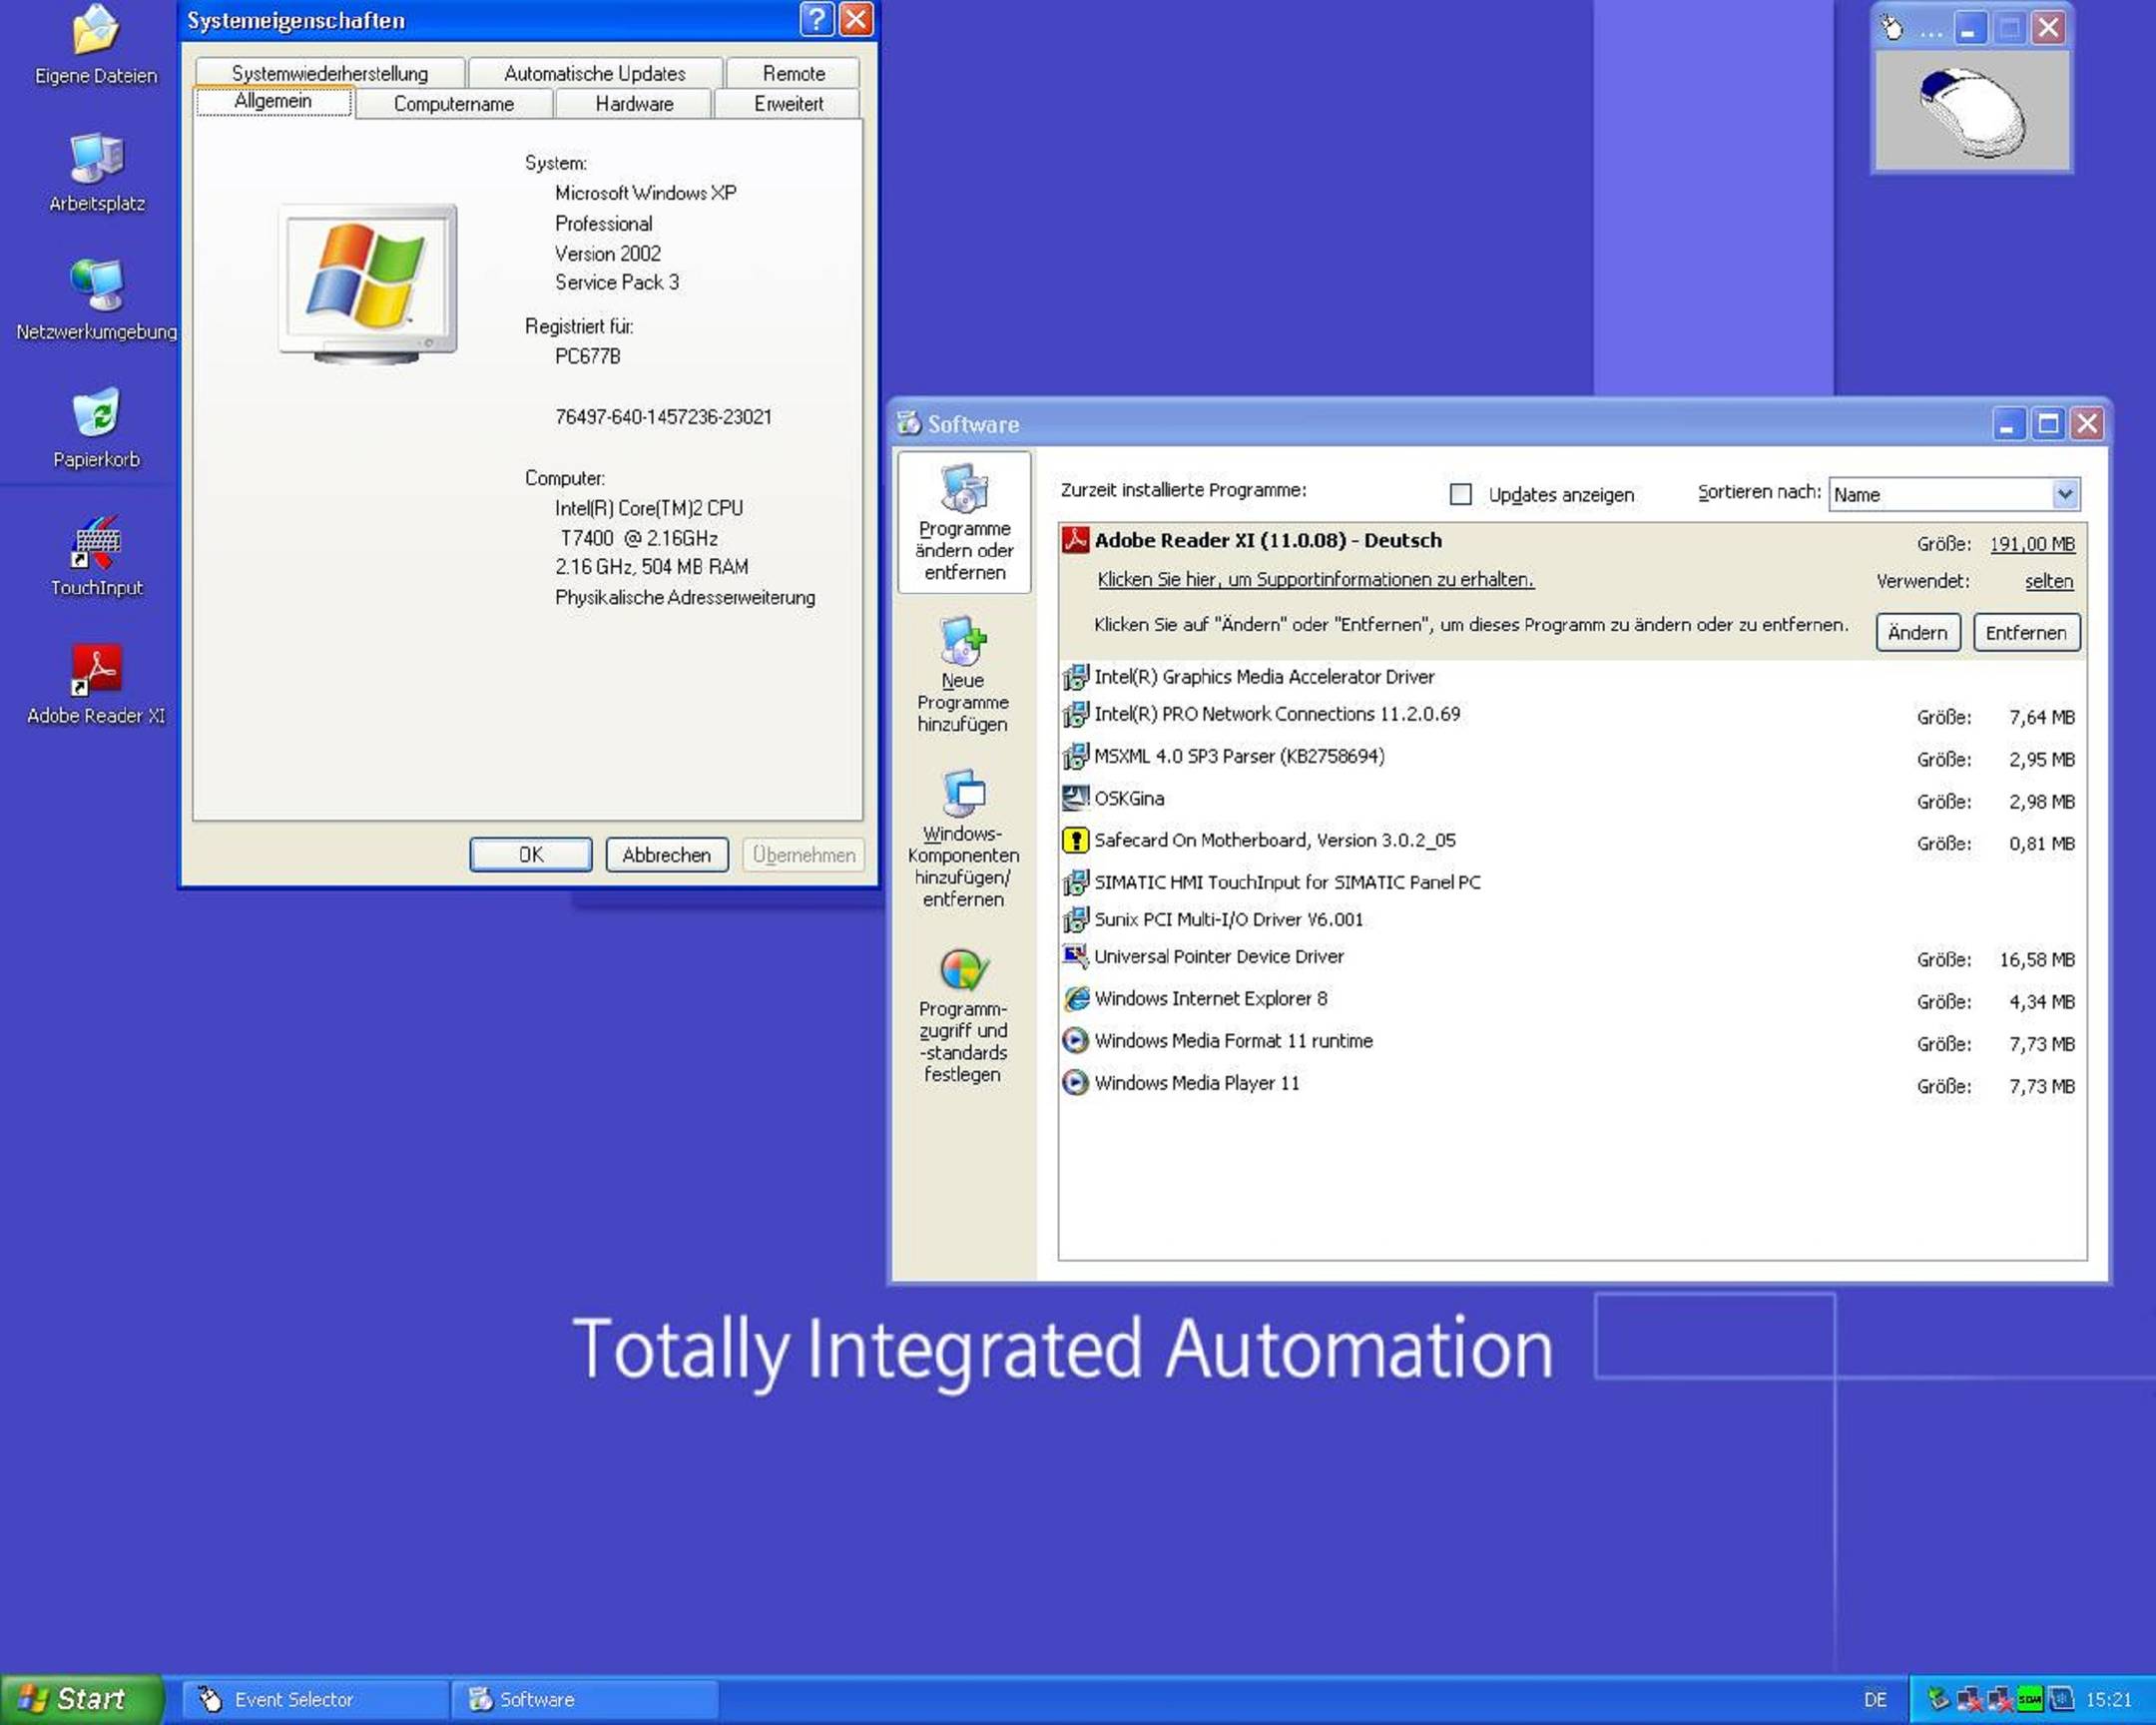2156x1725 pixels.
Task: Open 'Windows-Komponenten hinzufügen/entfernen' sidebar item
Action: (963, 839)
